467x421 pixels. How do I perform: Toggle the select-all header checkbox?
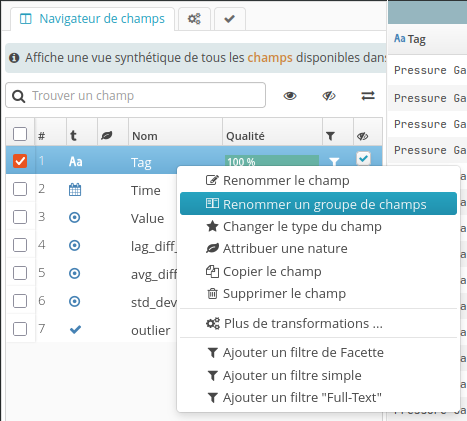[20, 134]
